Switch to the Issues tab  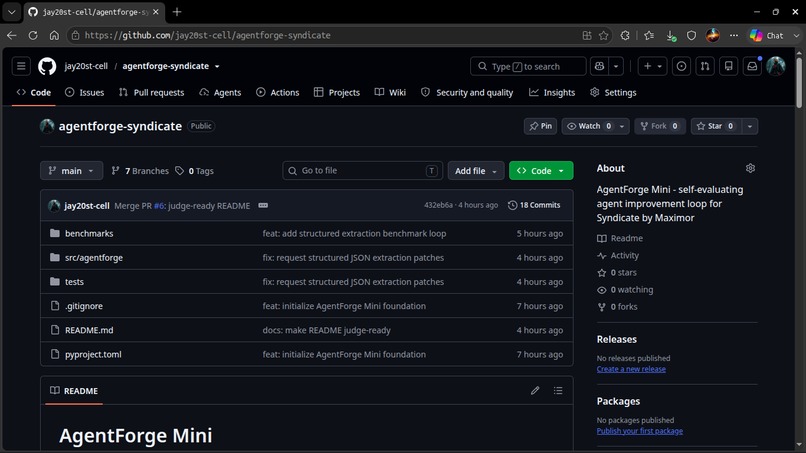click(x=85, y=93)
